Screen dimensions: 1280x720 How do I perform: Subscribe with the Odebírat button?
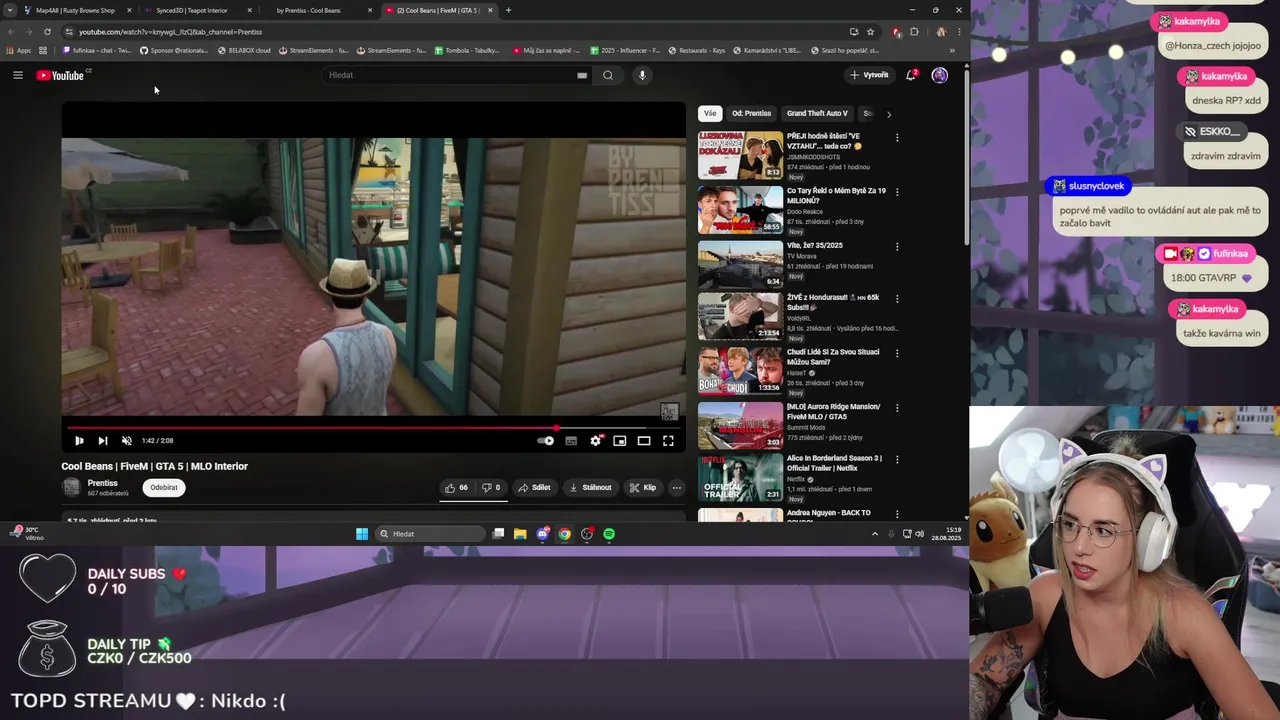(164, 488)
